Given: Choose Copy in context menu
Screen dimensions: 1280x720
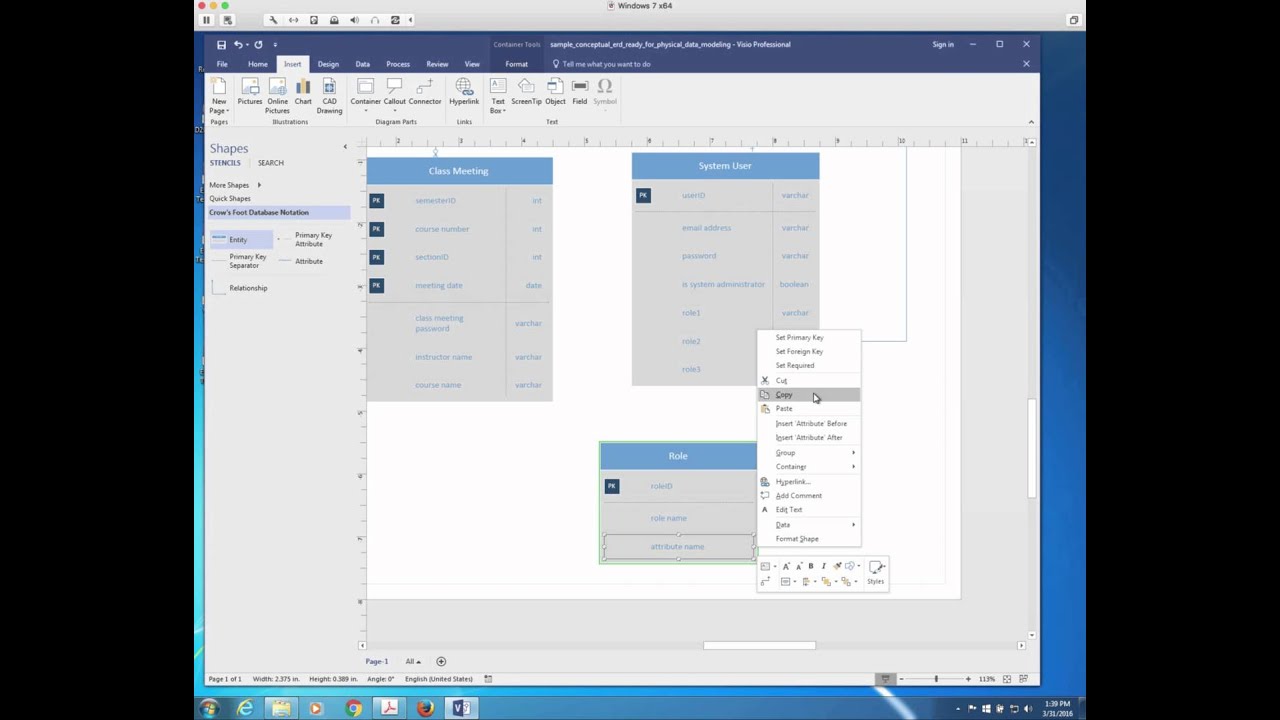Looking at the screenshot, I should pos(808,395).
